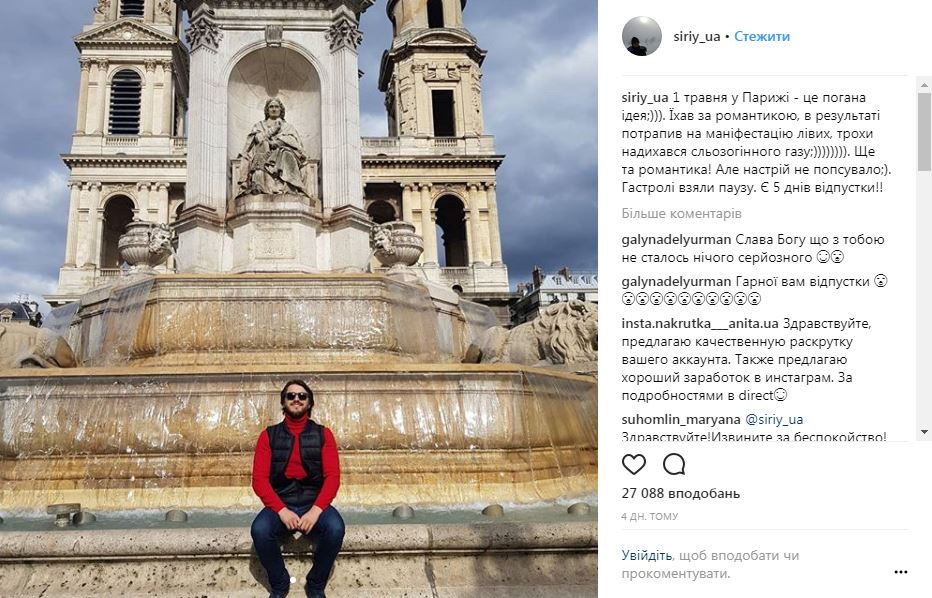Screen dimensions: 932x598
Task: Open the comment bubble icon
Action: (674, 464)
